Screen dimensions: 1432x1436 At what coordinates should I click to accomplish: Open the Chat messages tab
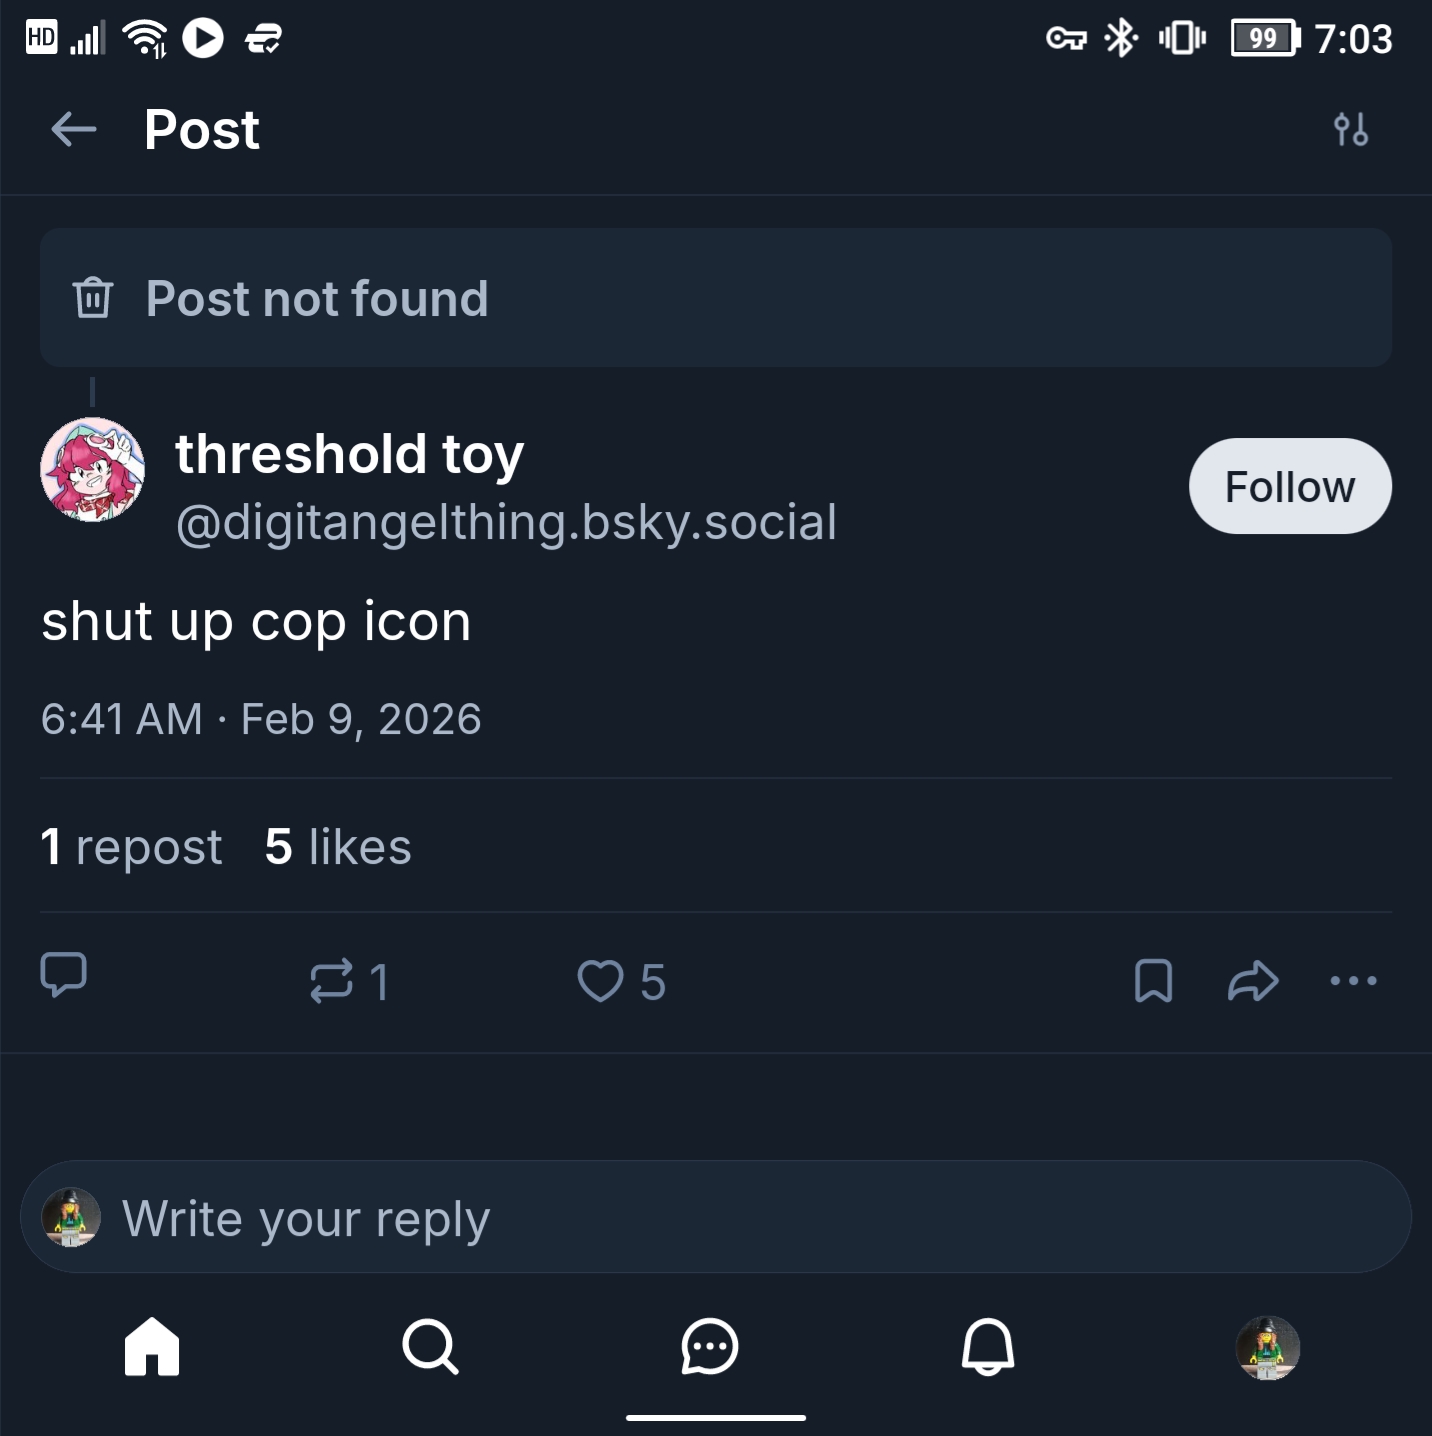tap(709, 1346)
